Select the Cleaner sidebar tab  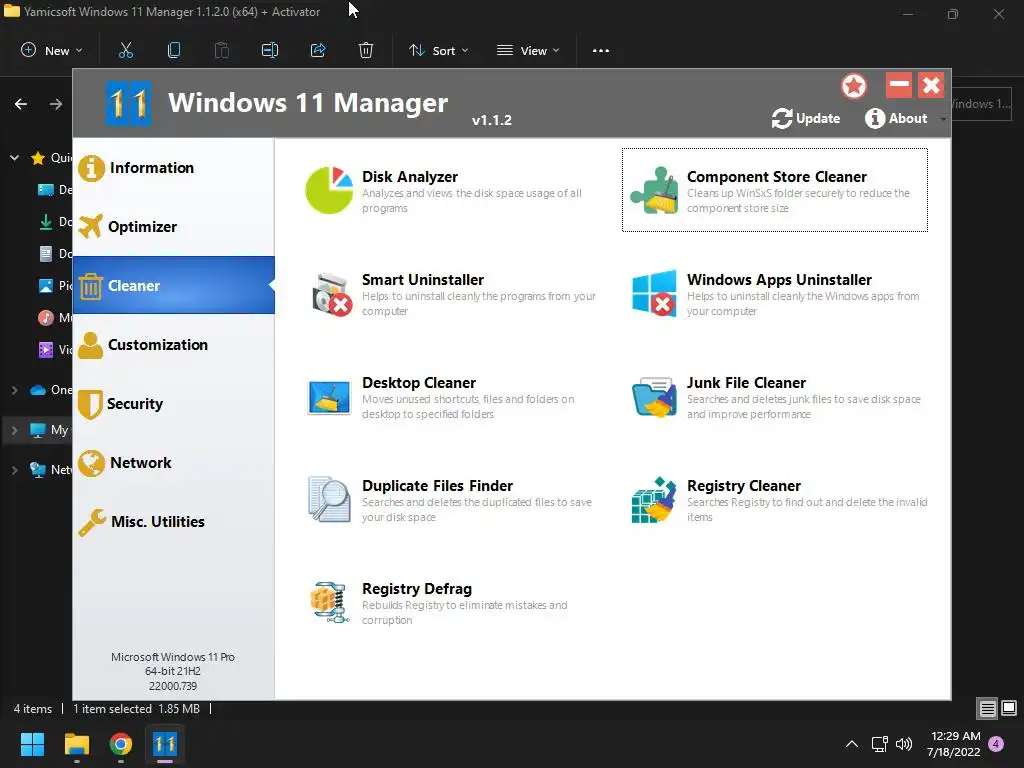click(174, 285)
